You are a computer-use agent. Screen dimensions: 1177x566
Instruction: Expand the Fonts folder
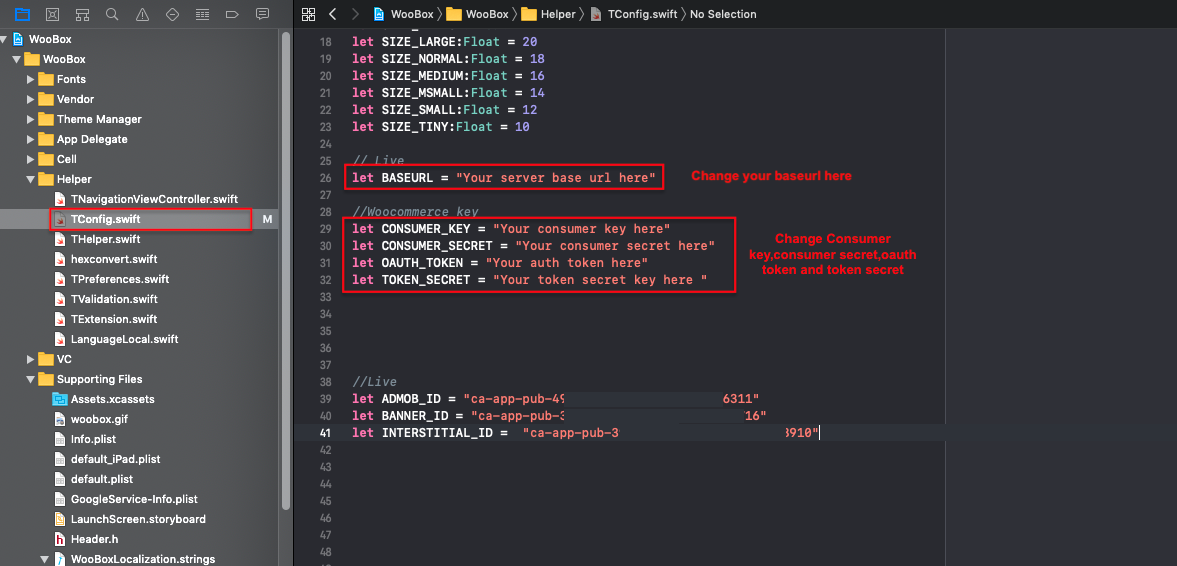pos(31,79)
